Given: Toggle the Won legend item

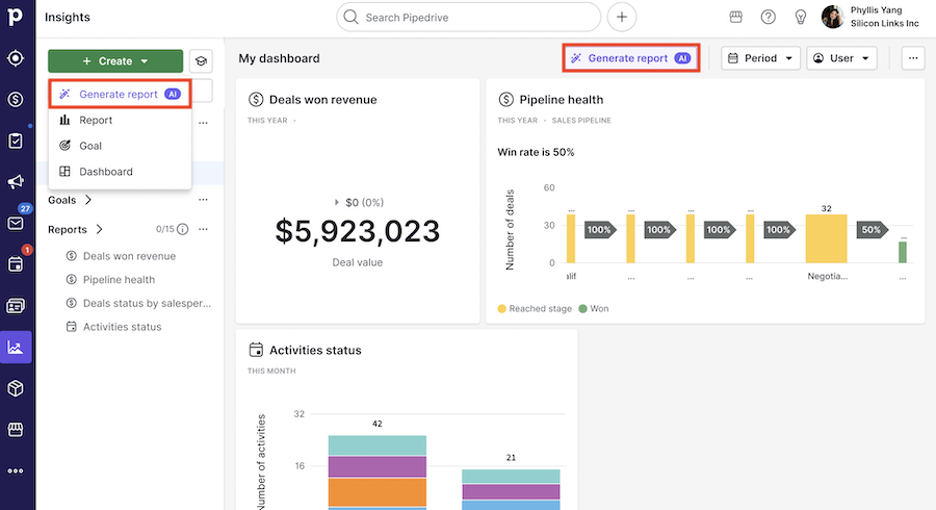Looking at the screenshot, I should click(599, 309).
